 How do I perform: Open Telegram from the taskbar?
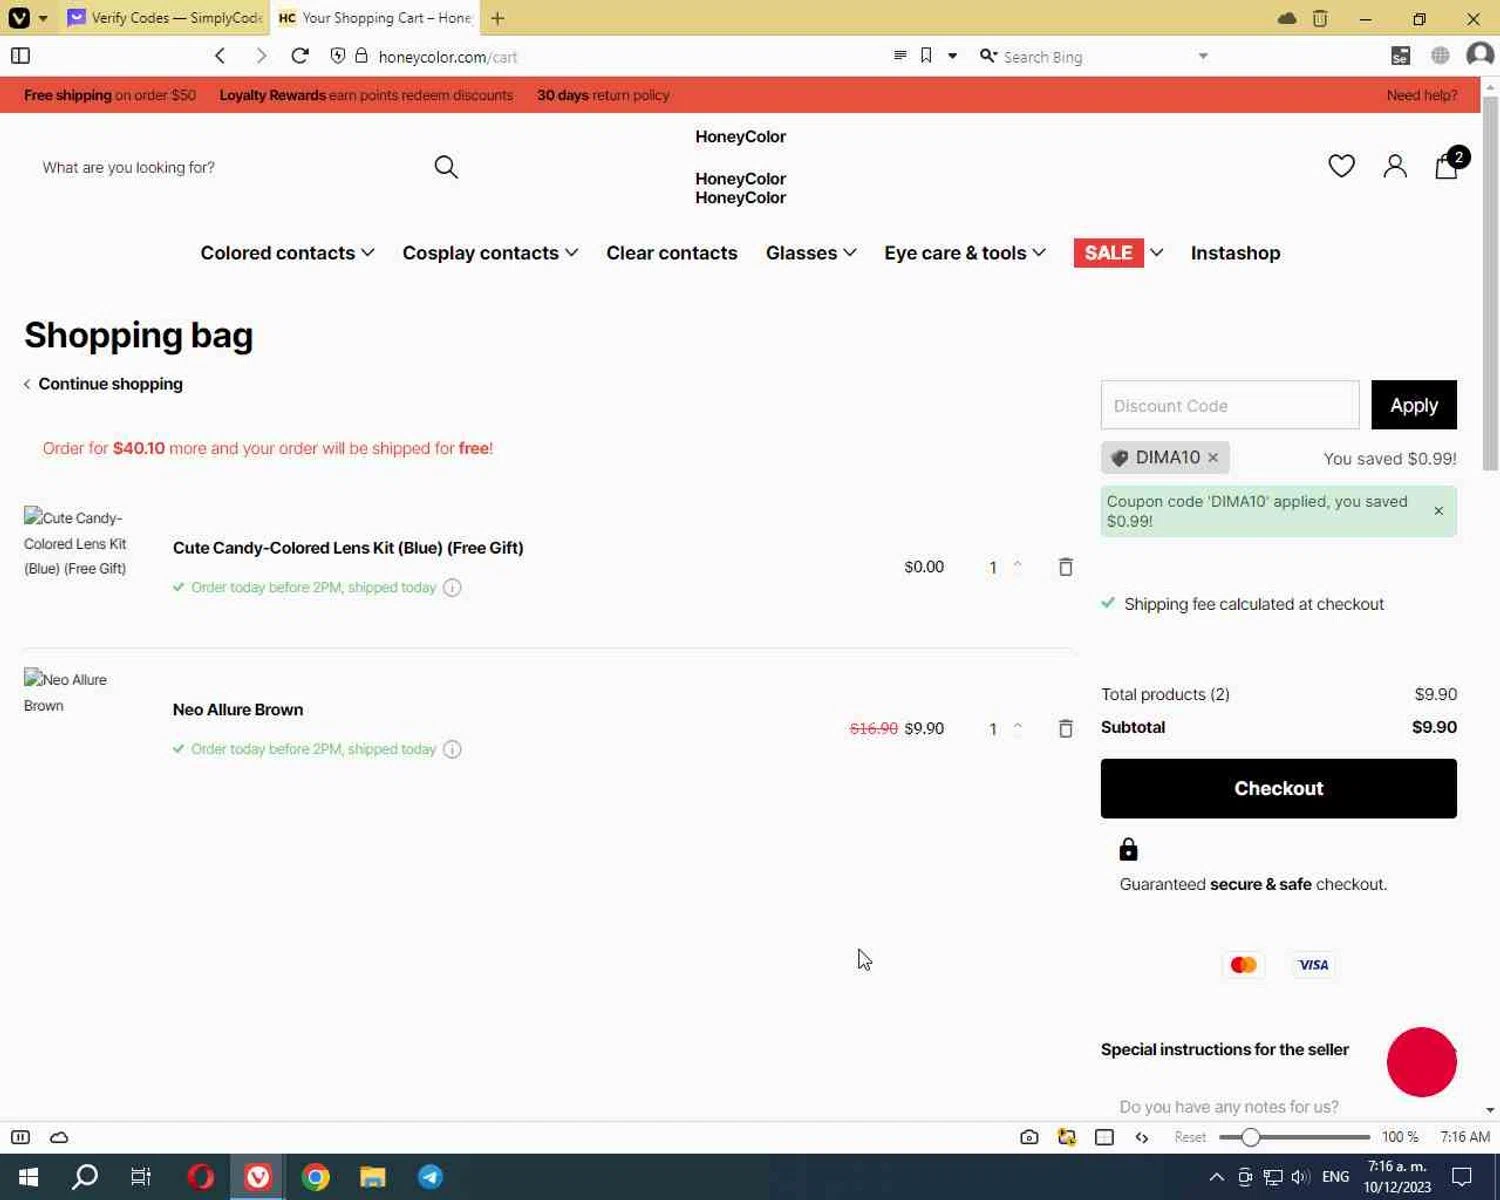click(431, 1177)
